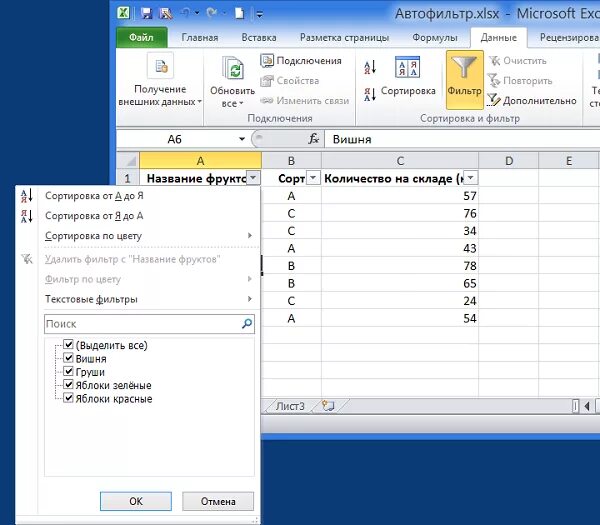600x525 pixels.
Task: Click the insert new sheet icon
Action: [329, 406]
